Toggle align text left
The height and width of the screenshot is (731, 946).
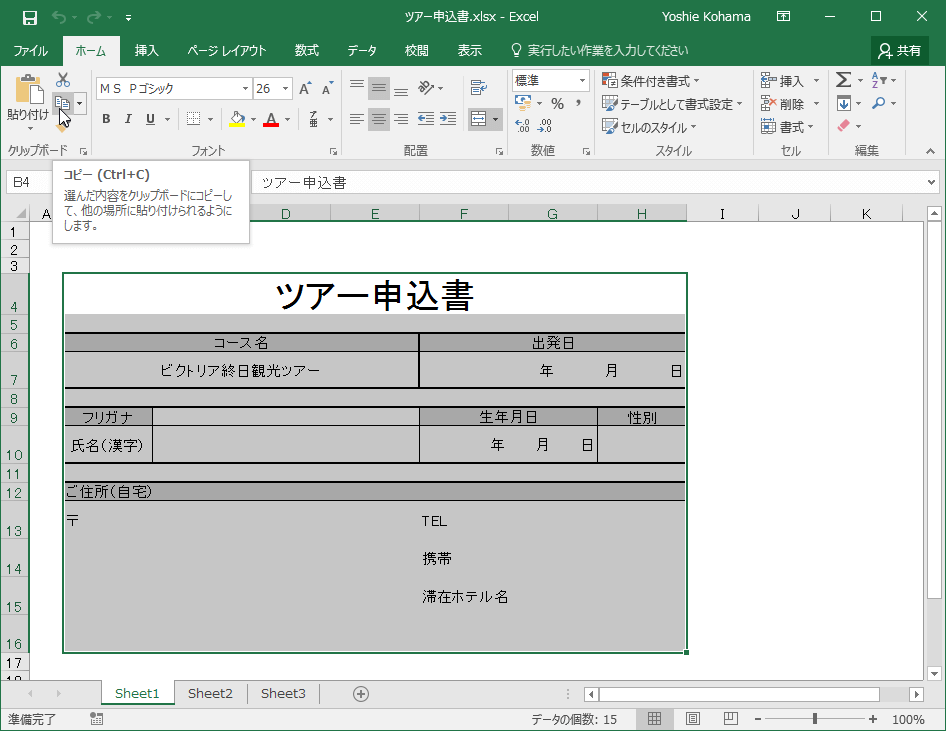coord(357,119)
